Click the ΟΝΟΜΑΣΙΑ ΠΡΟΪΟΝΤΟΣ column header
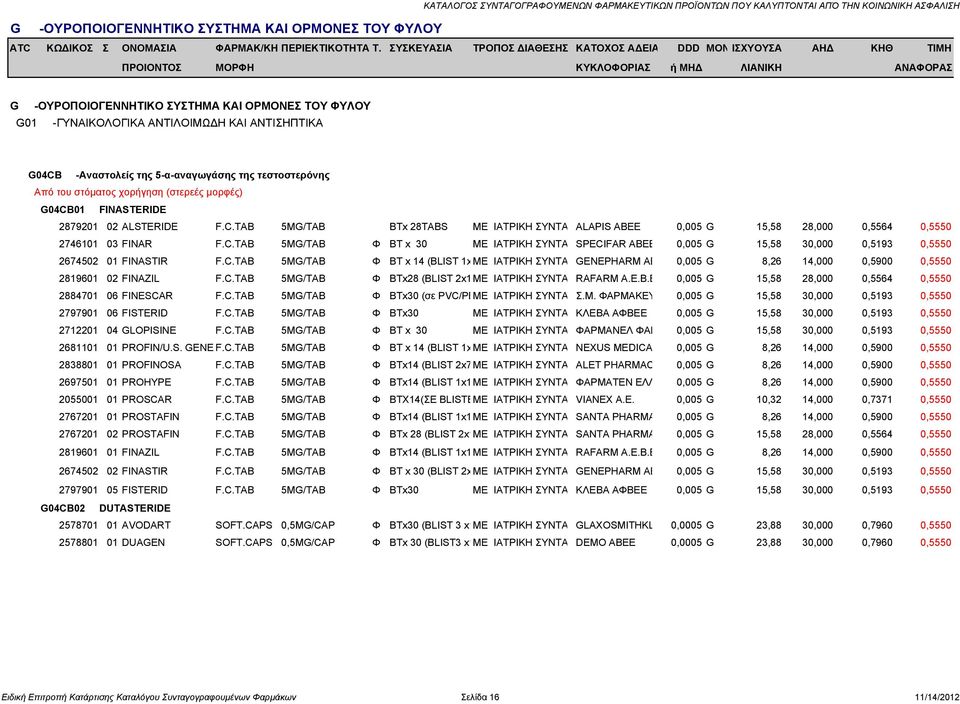Viewport: 960px width, 704px height. tap(152, 58)
